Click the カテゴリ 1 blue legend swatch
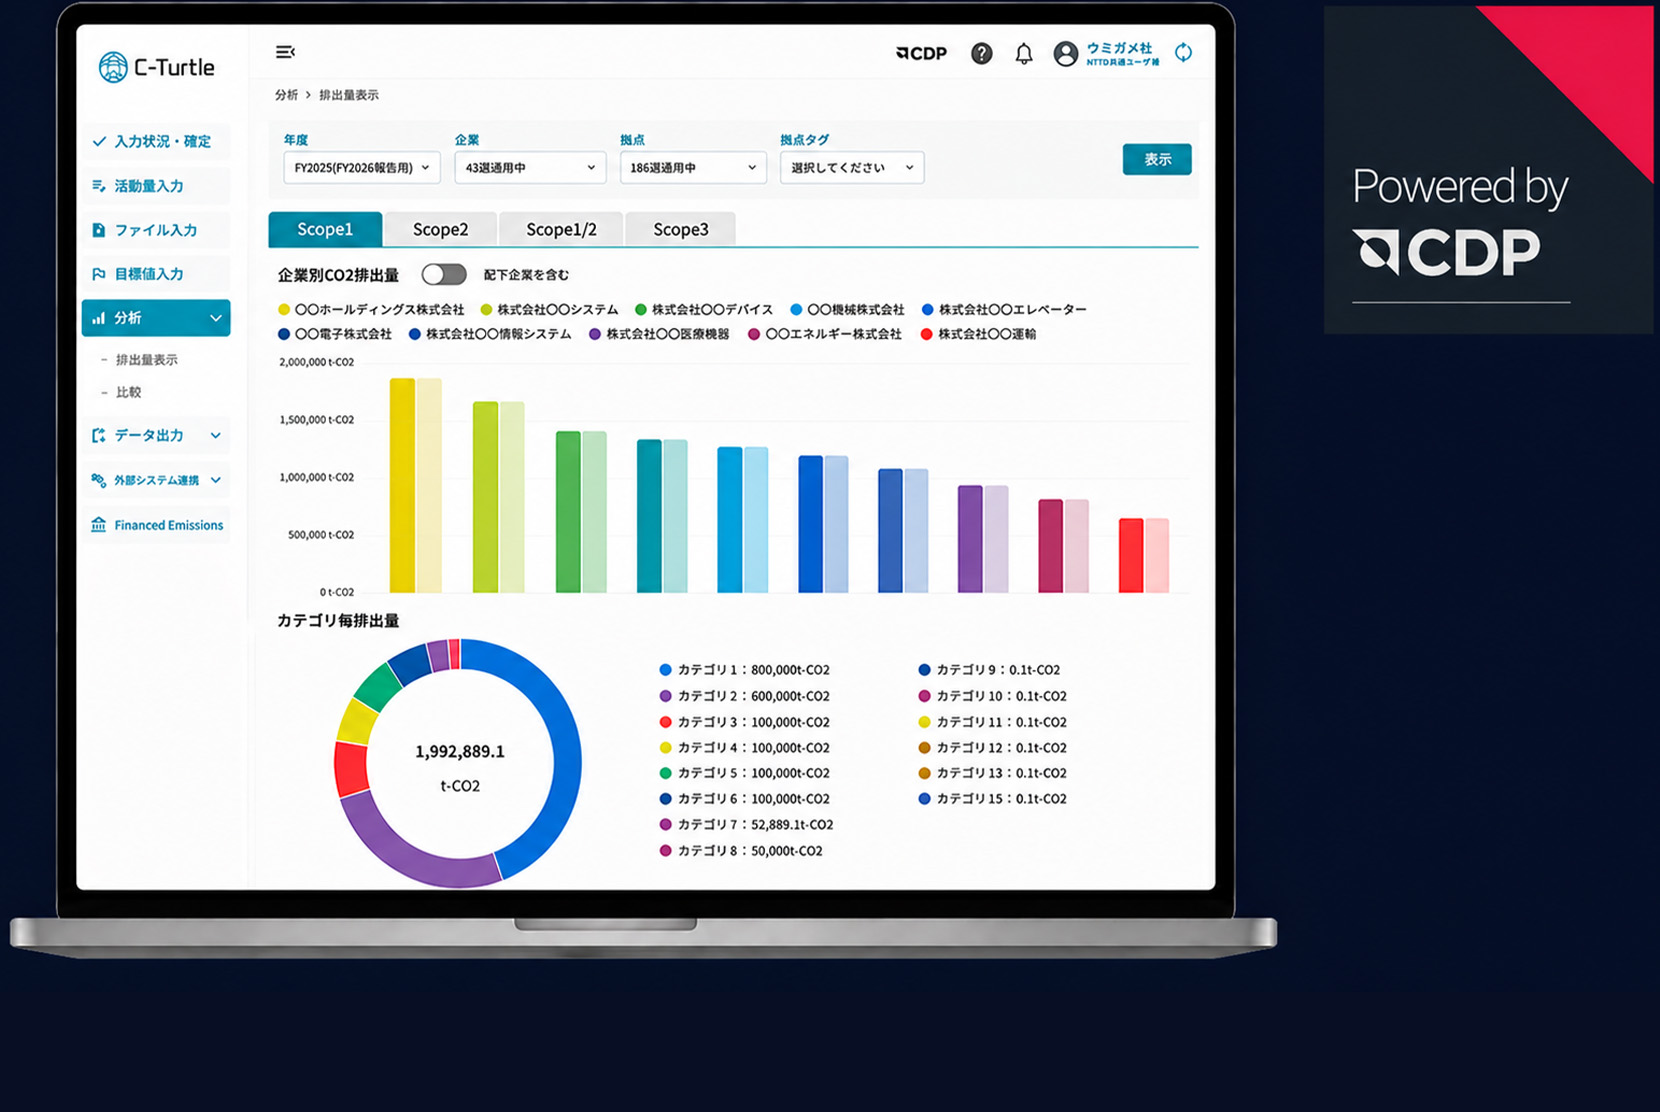1660x1112 pixels. pyautogui.click(x=665, y=670)
